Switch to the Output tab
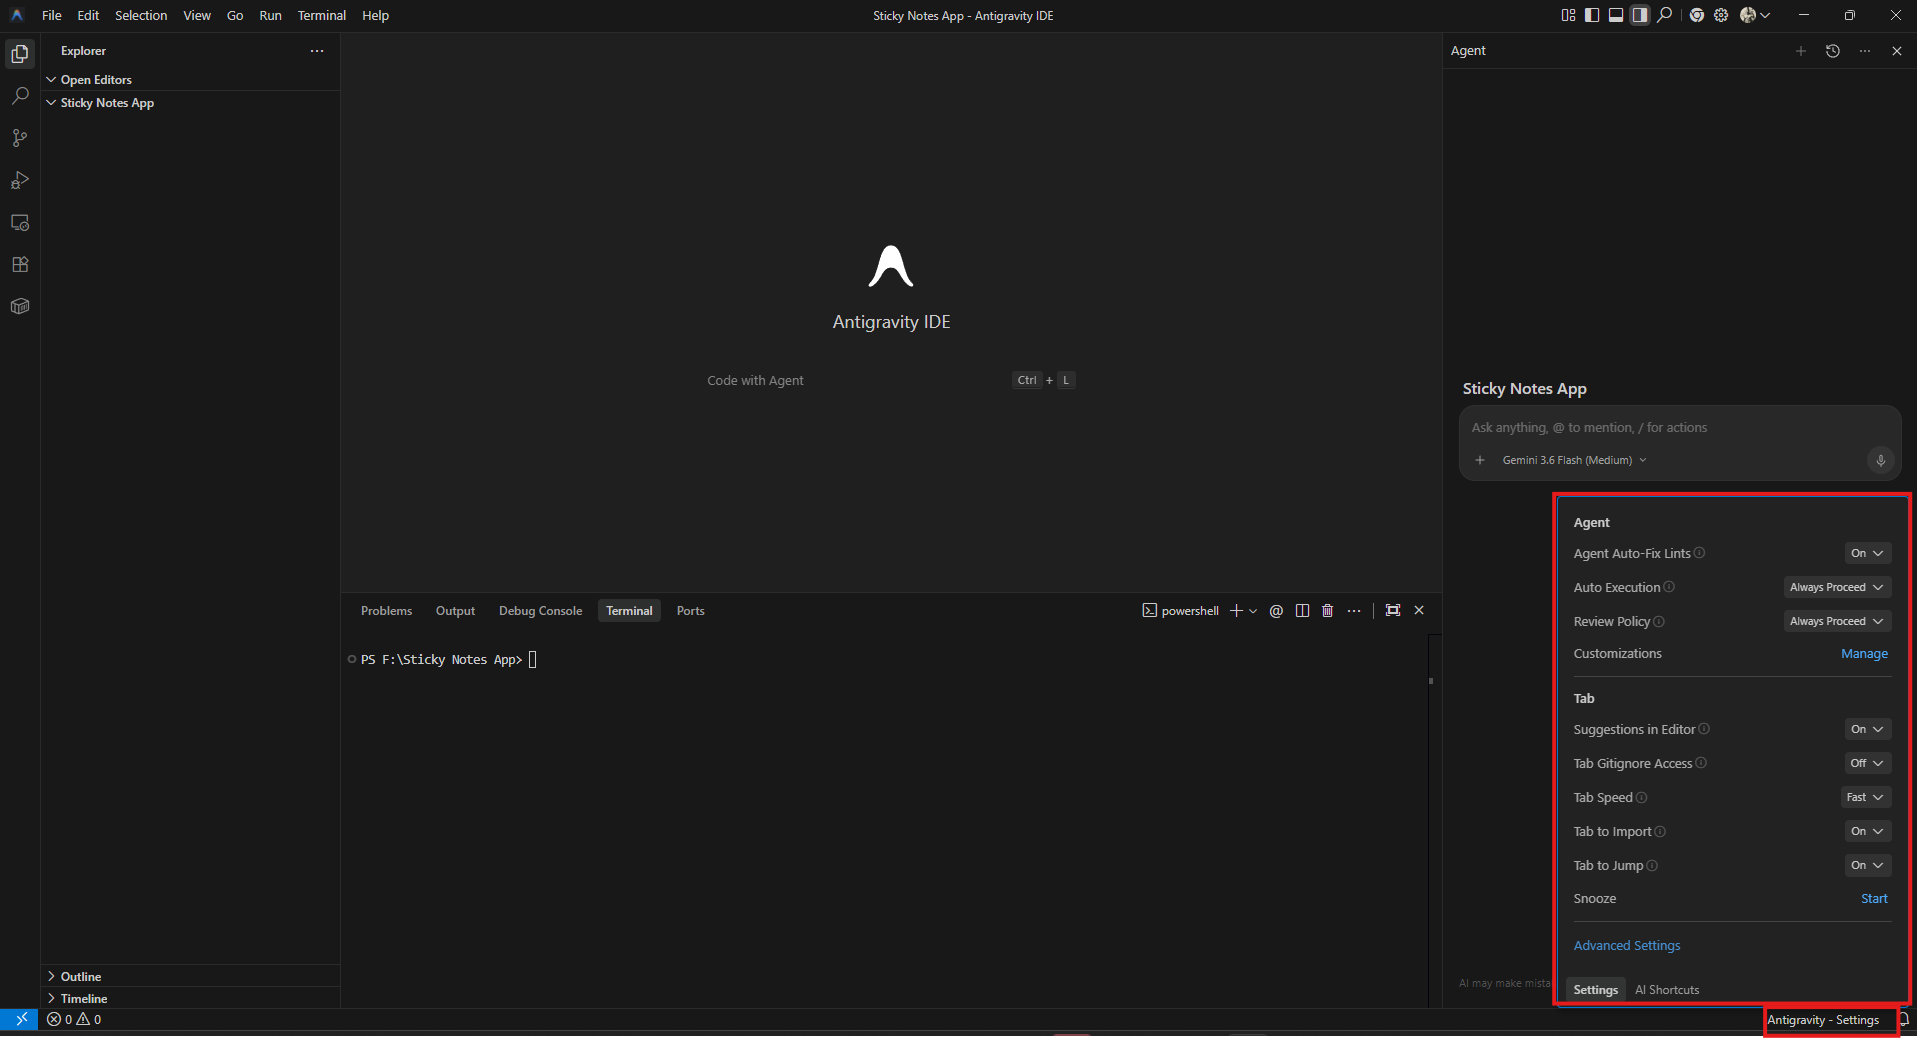 point(455,611)
